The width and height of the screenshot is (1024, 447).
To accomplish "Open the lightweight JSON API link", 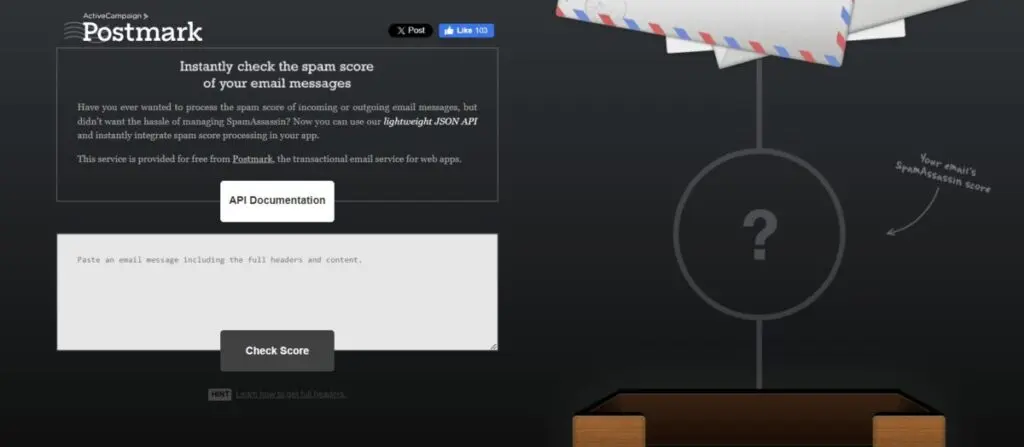I will point(430,122).
